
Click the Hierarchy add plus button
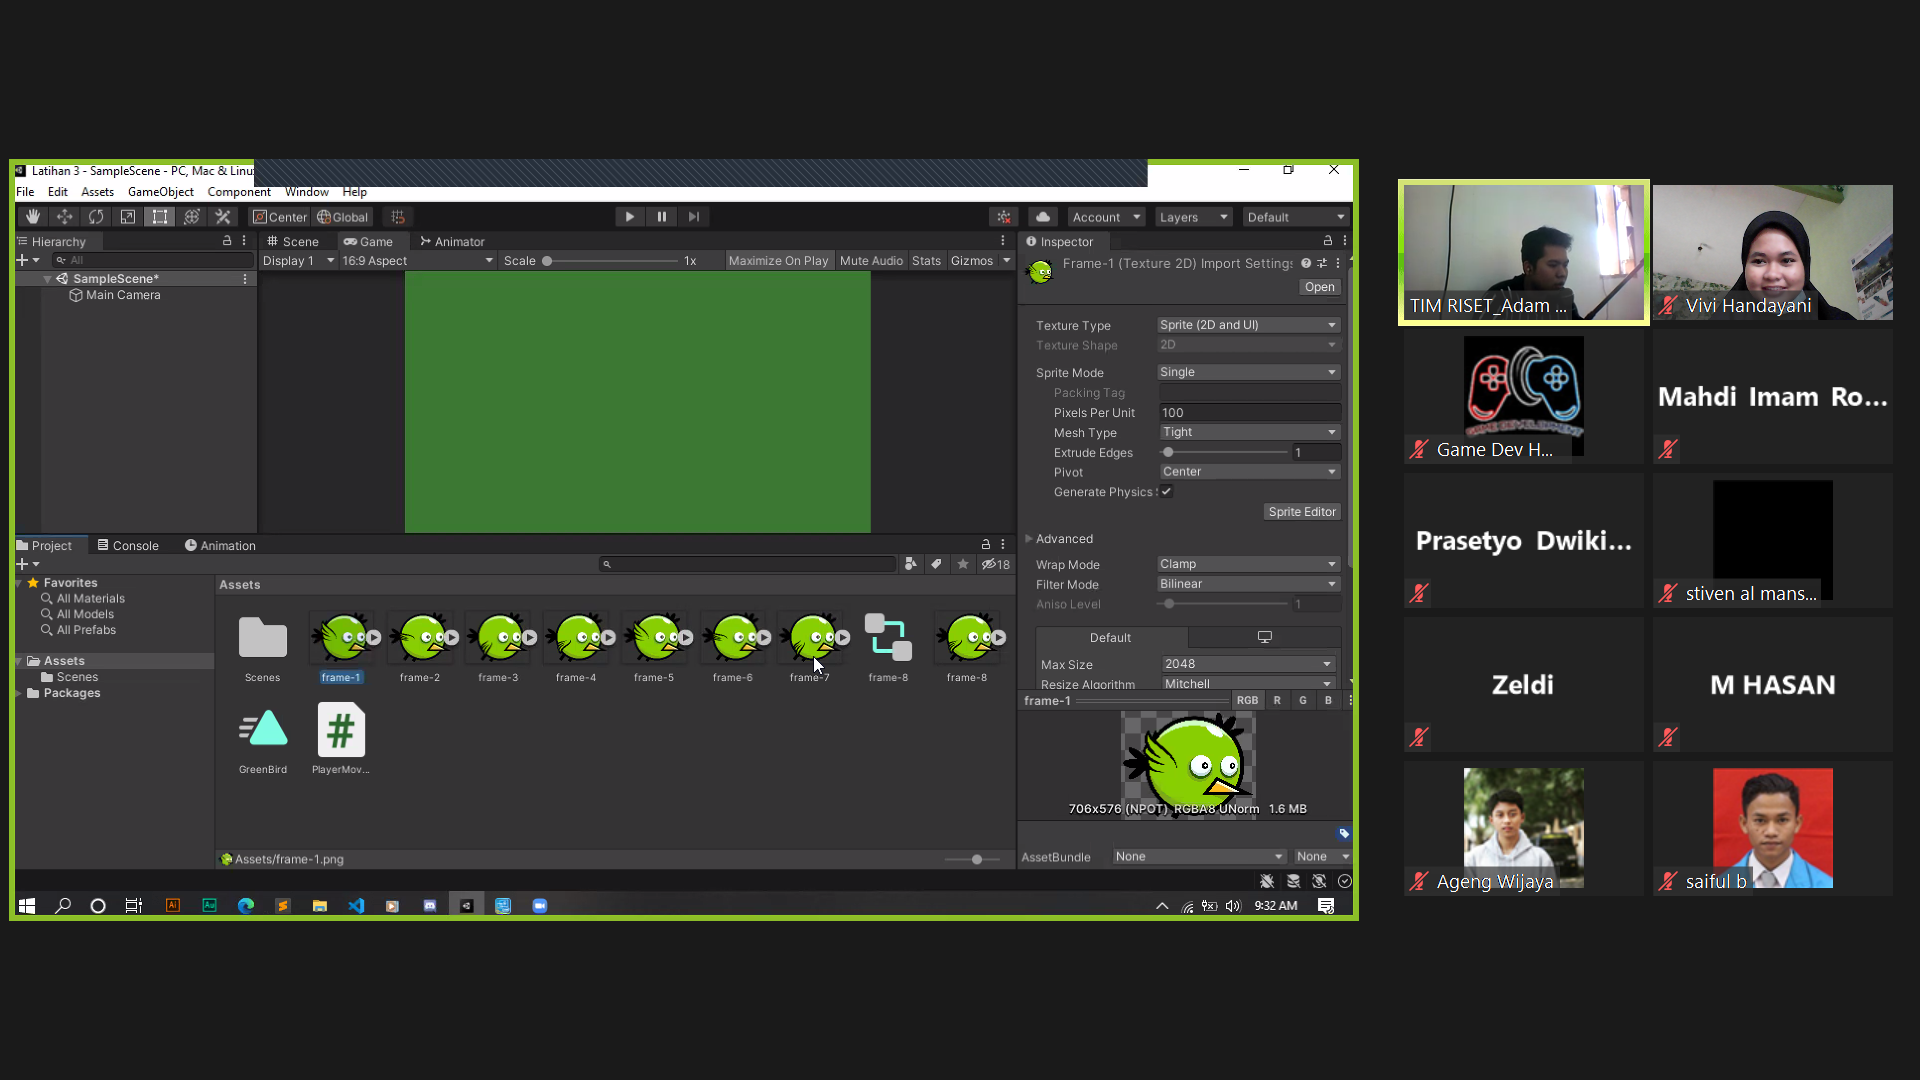[22, 260]
